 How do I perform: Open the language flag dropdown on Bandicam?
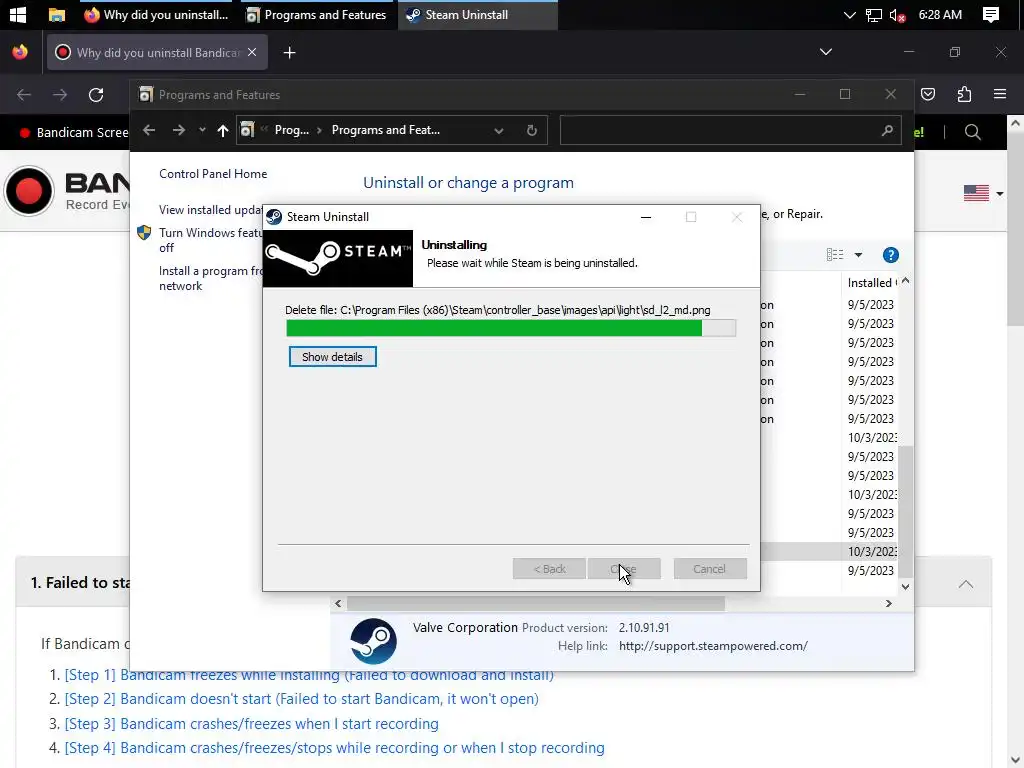(983, 193)
